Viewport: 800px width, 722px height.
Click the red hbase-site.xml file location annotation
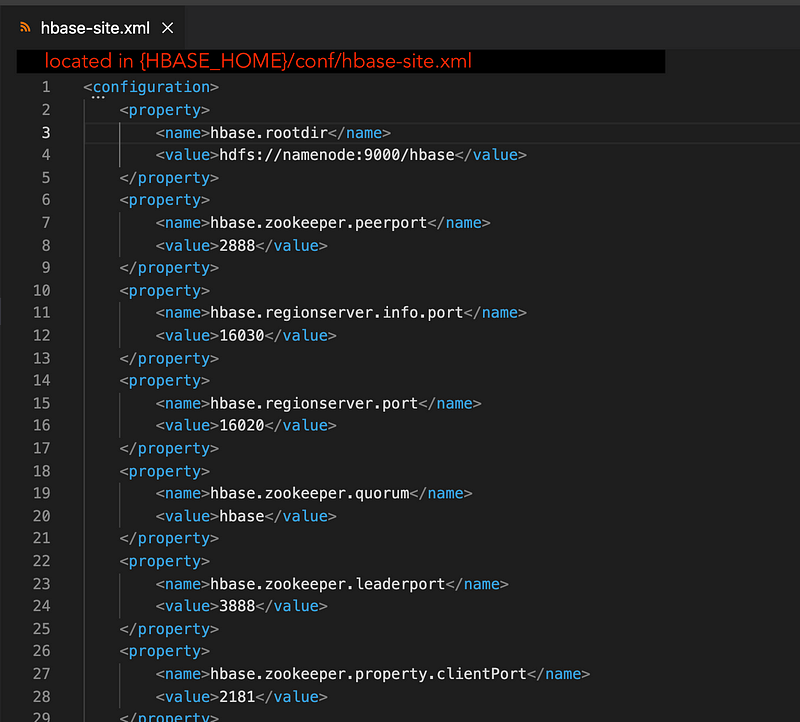[x=258, y=61]
